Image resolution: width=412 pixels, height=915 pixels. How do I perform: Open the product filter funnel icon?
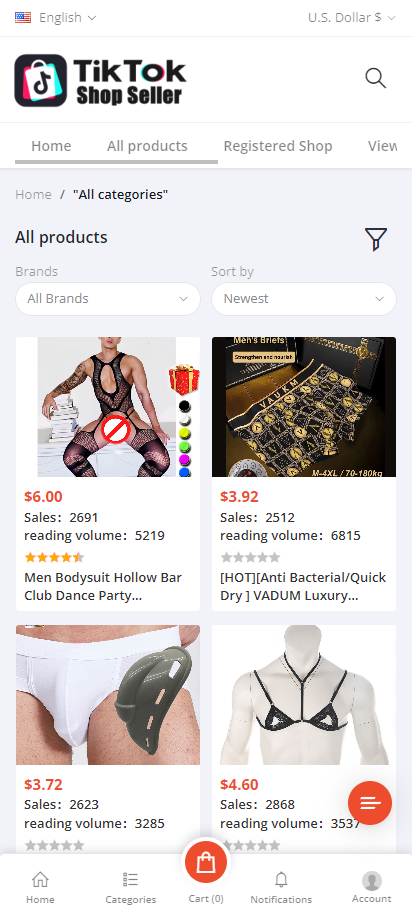(376, 239)
